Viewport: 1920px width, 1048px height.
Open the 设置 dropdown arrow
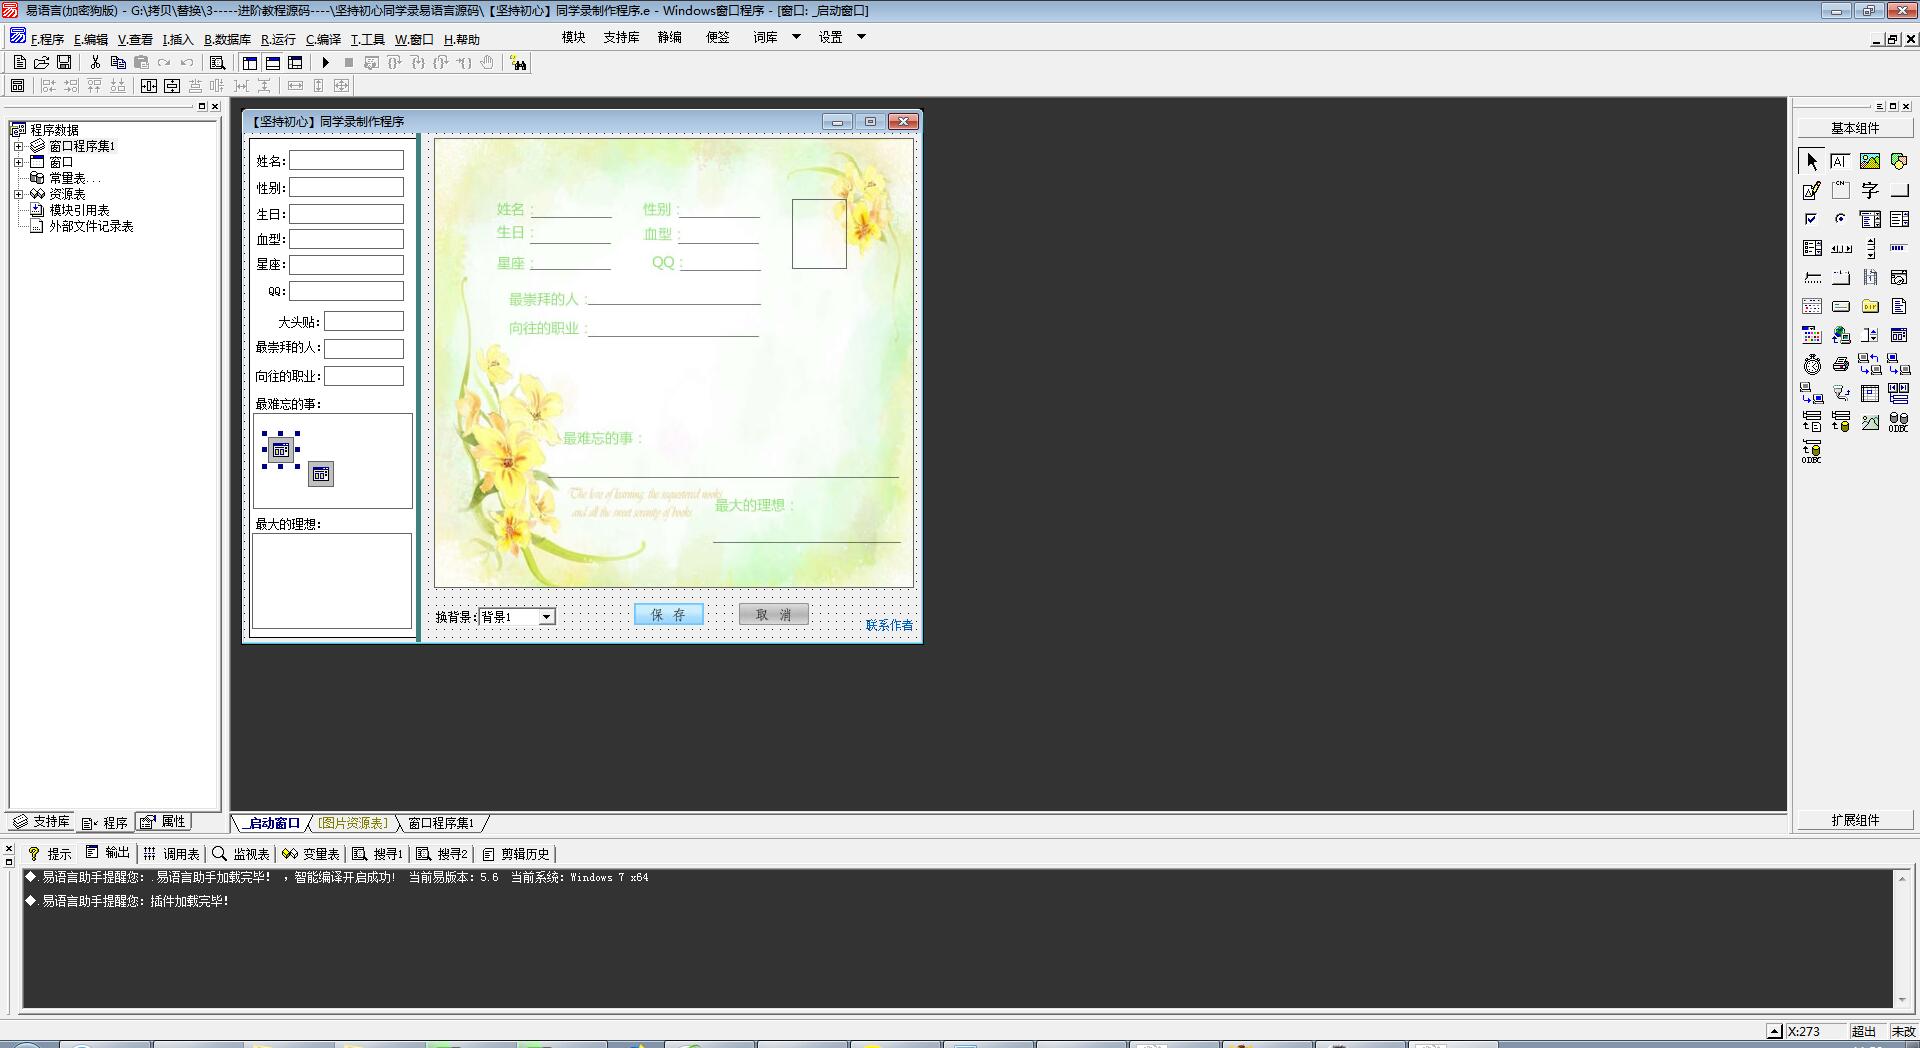(861, 37)
